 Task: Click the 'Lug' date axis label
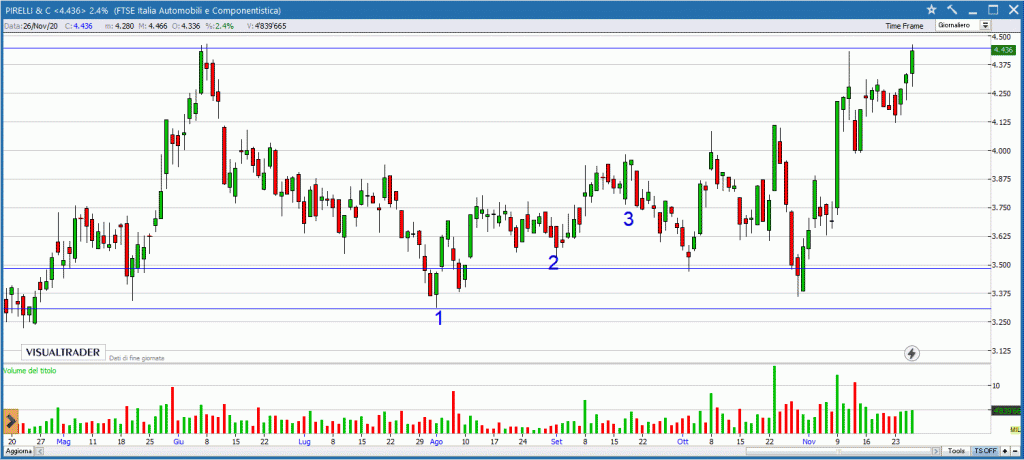click(x=304, y=442)
